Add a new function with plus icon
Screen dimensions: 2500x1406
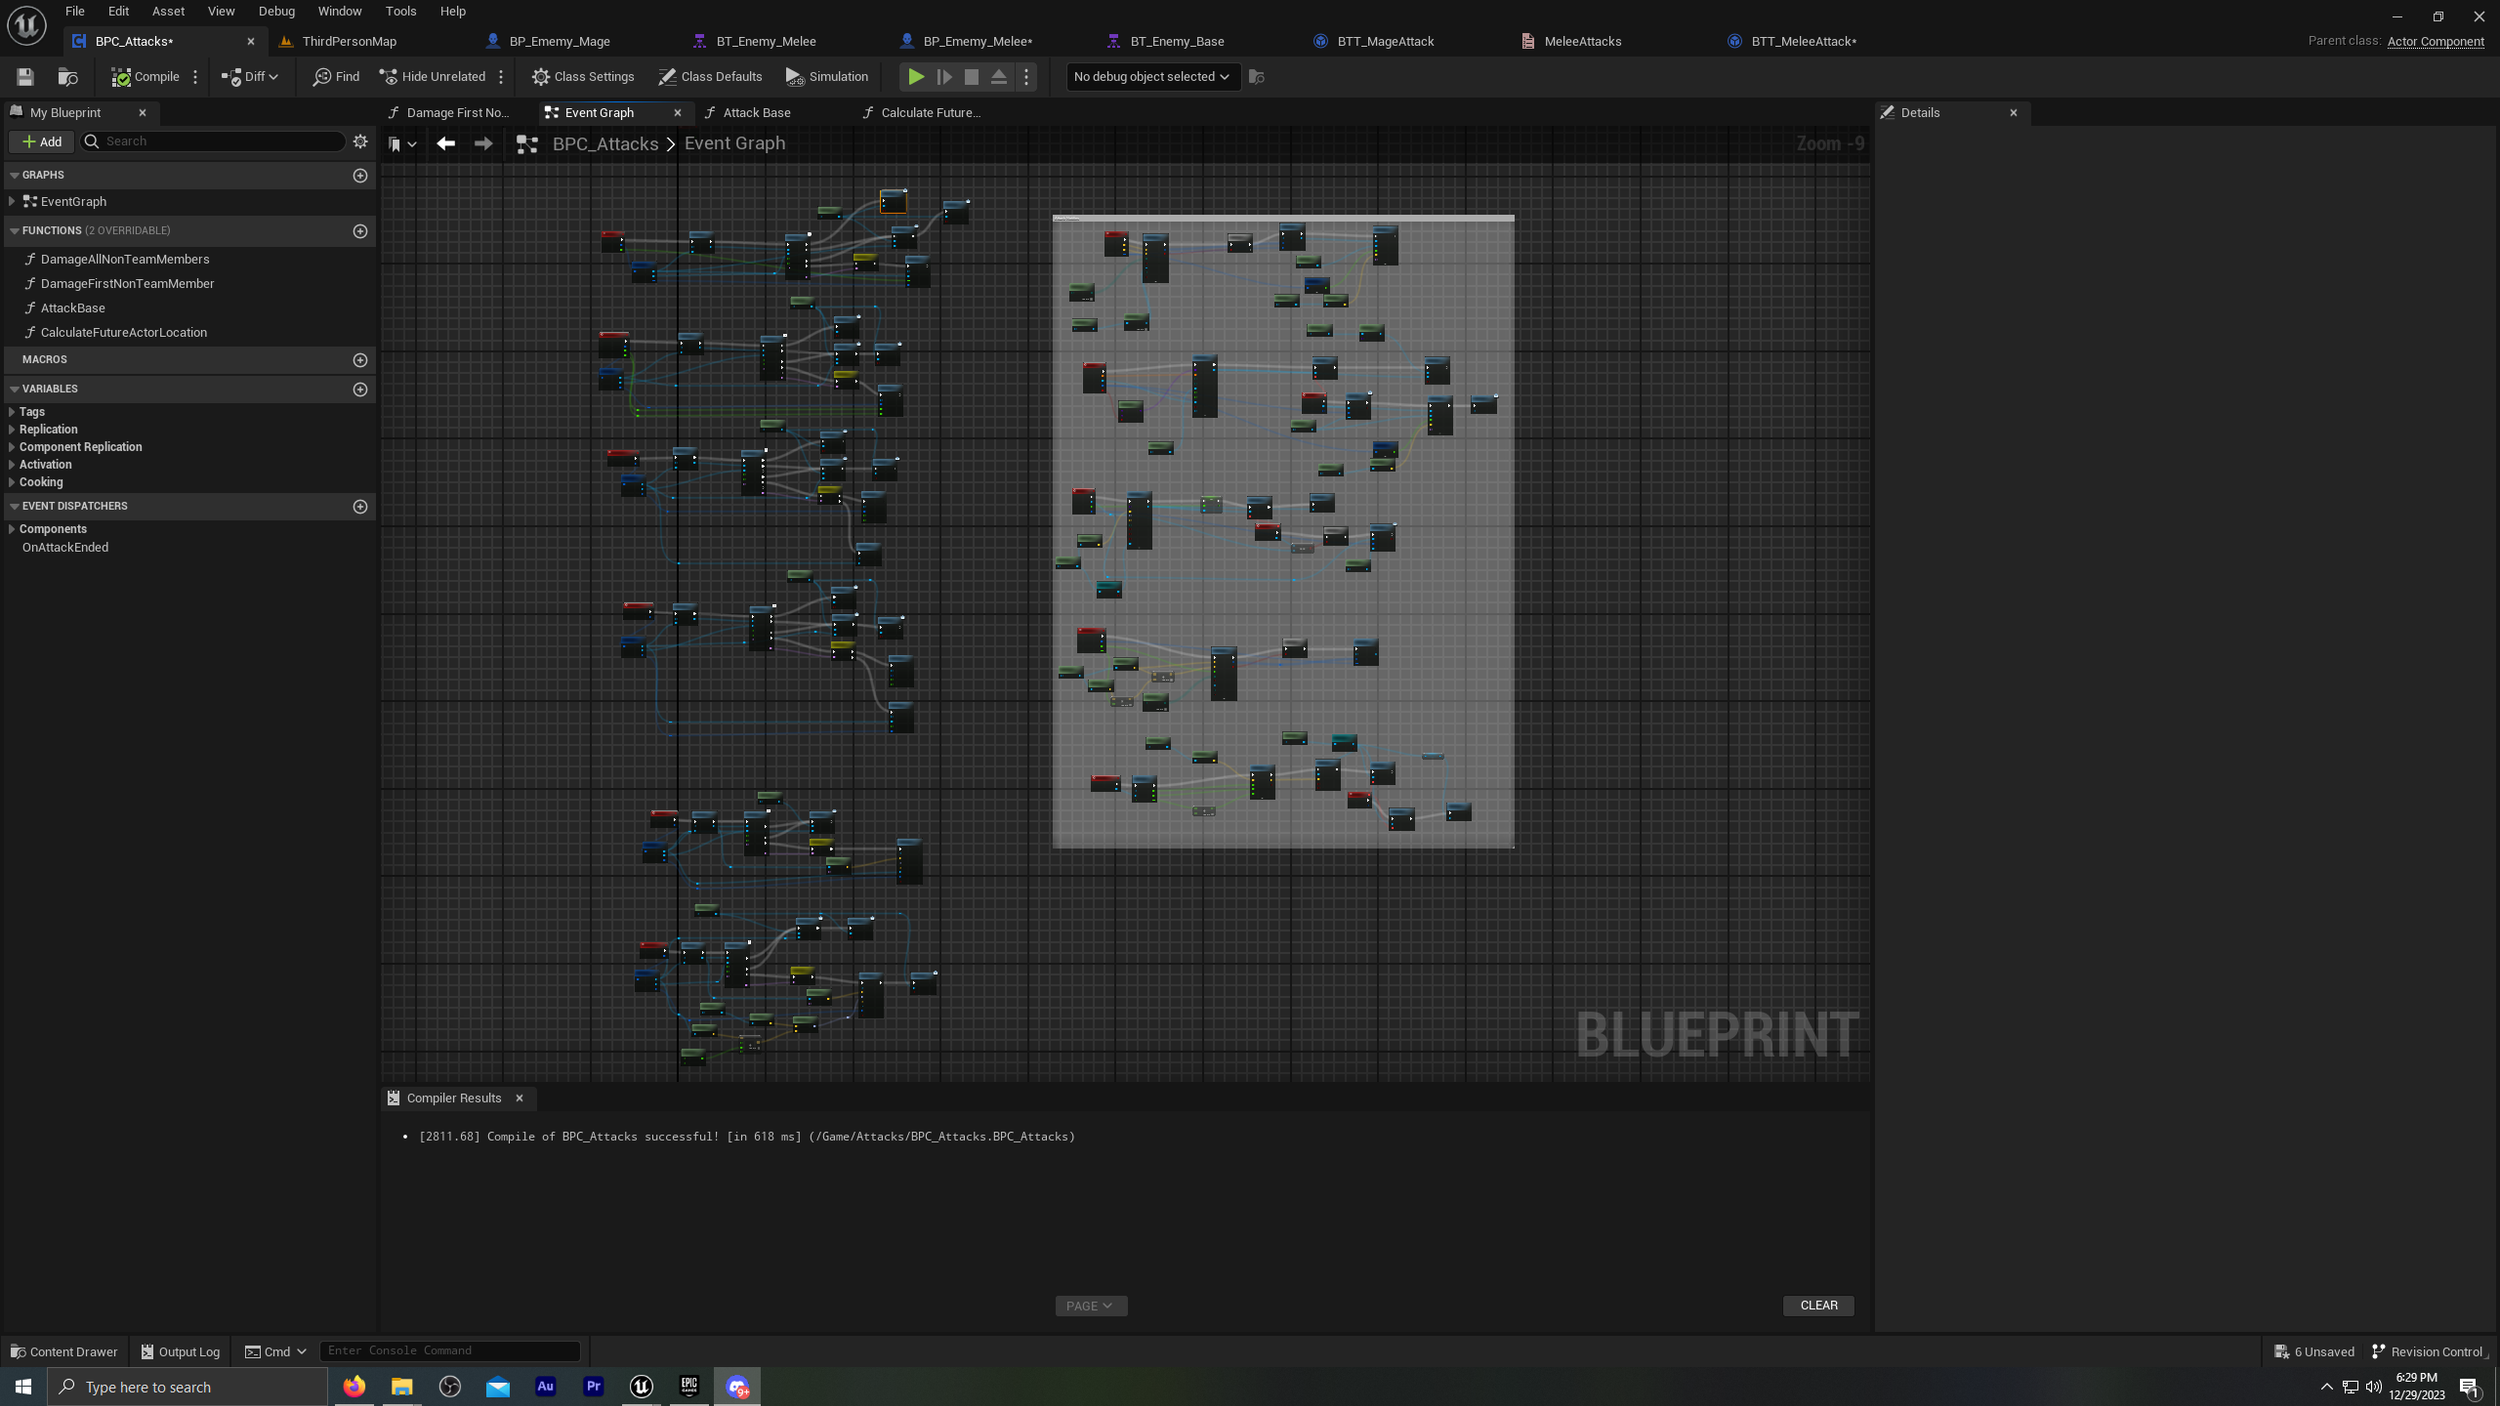click(x=360, y=231)
